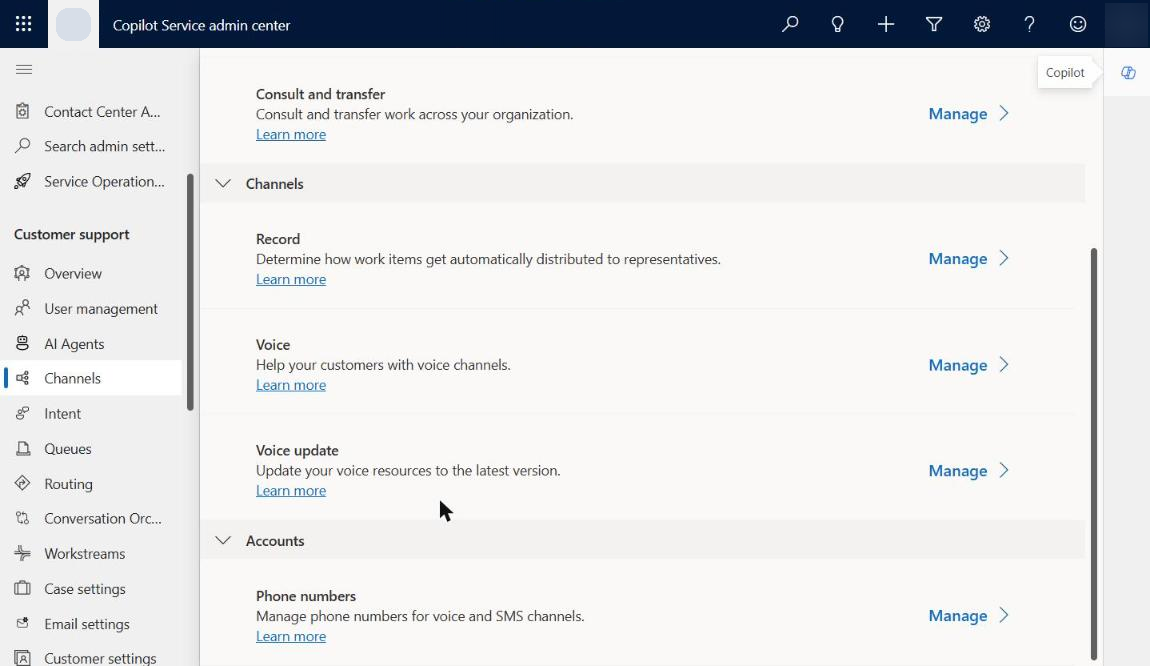Open the lightbulb assistant icon
Image resolution: width=1150 pixels, height=666 pixels.
[x=838, y=24]
